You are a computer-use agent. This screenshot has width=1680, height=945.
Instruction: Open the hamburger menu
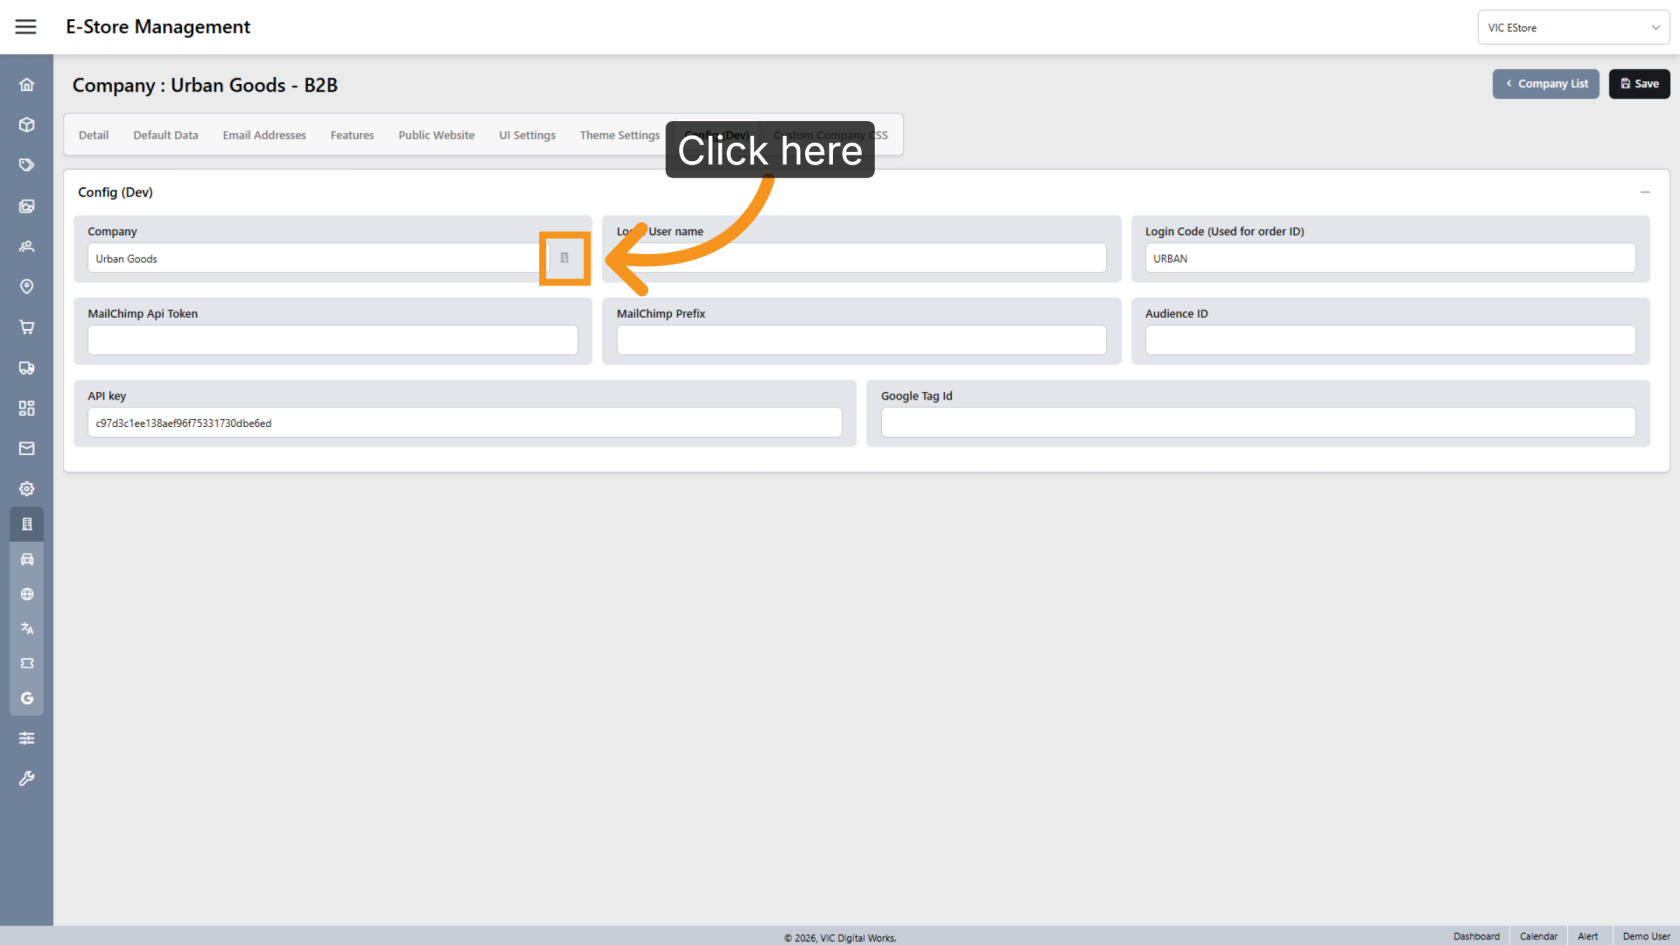(x=26, y=27)
